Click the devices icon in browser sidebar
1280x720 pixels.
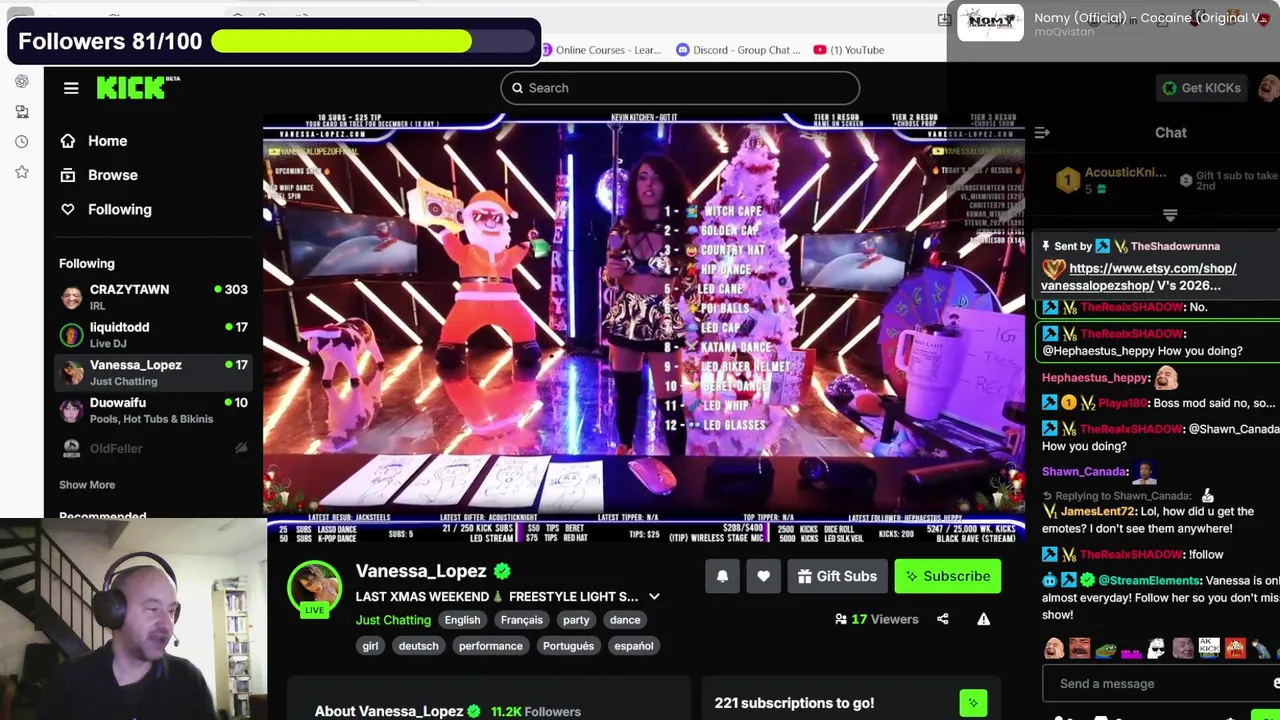tap(22, 111)
